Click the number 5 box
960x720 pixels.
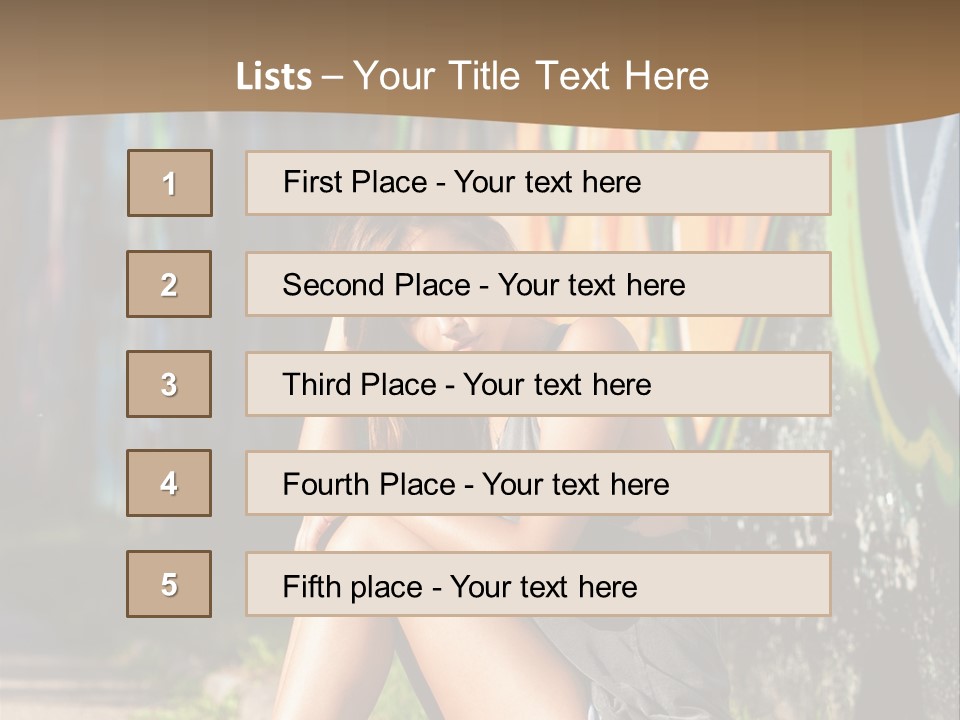(169, 584)
